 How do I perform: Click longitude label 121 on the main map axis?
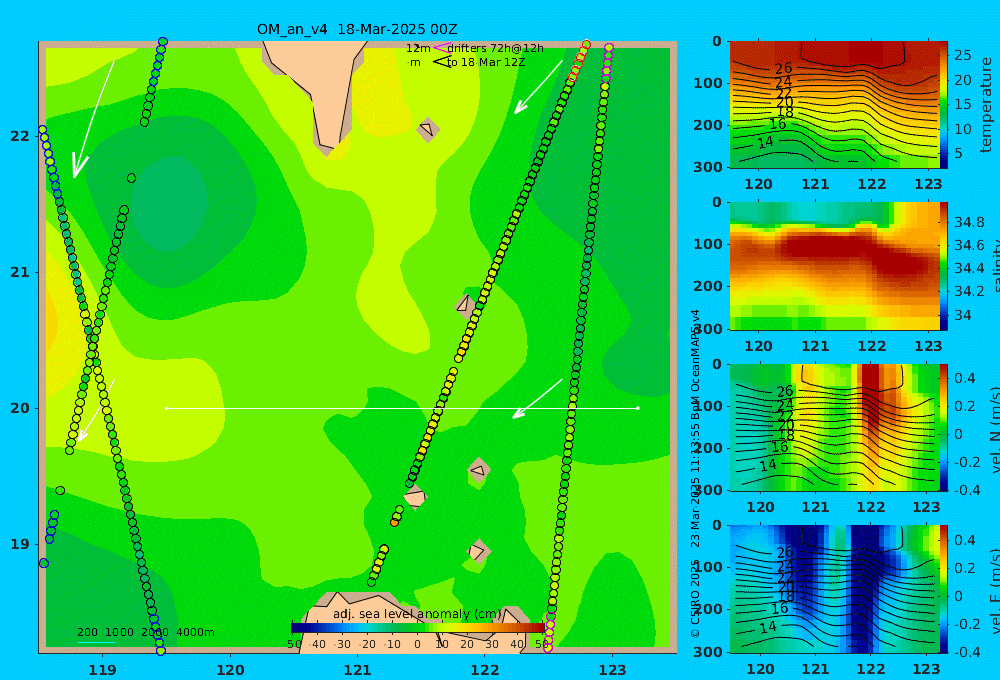358,670
